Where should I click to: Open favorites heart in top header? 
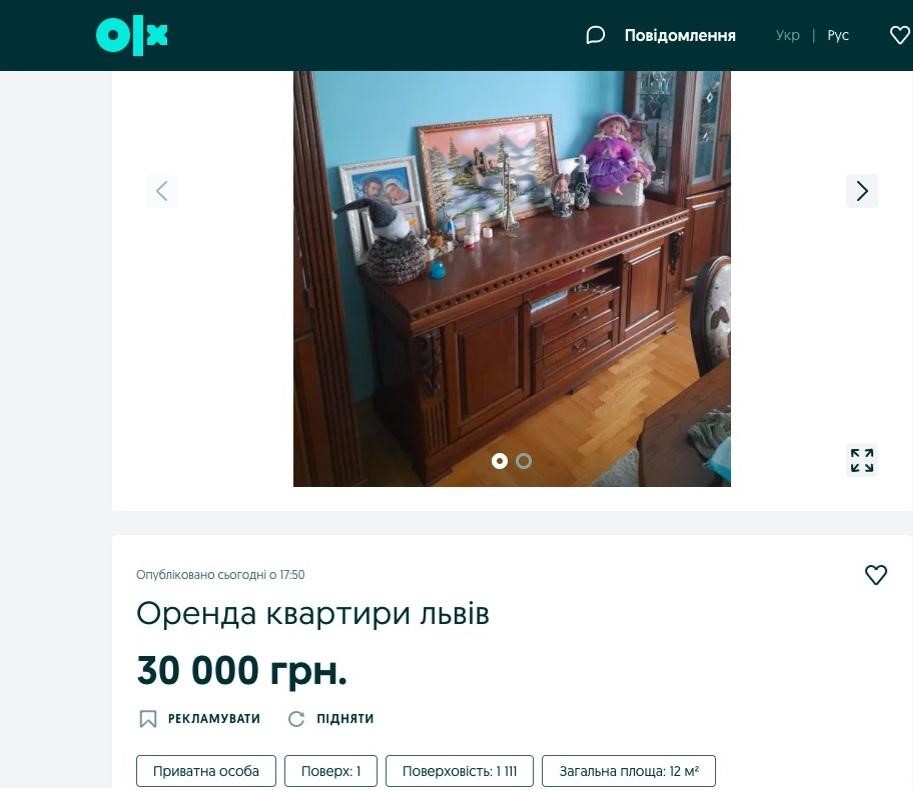(x=900, y=36)
